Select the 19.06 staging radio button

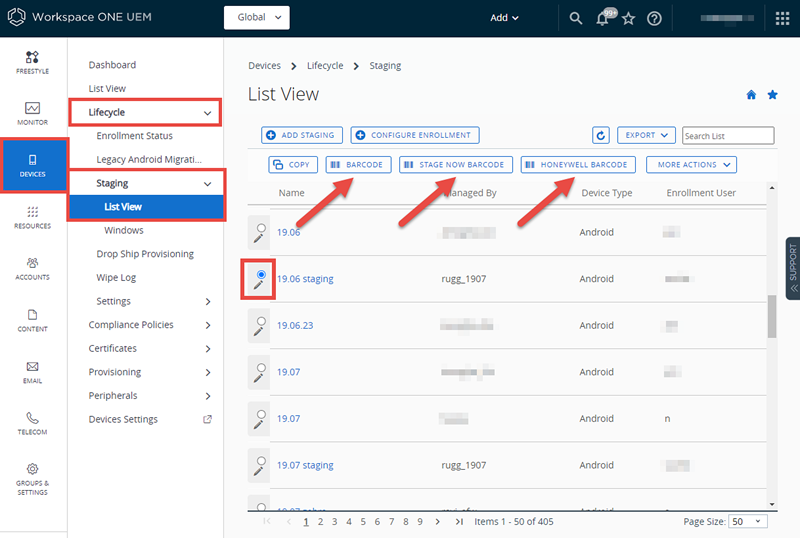click(x=261, y=275)
